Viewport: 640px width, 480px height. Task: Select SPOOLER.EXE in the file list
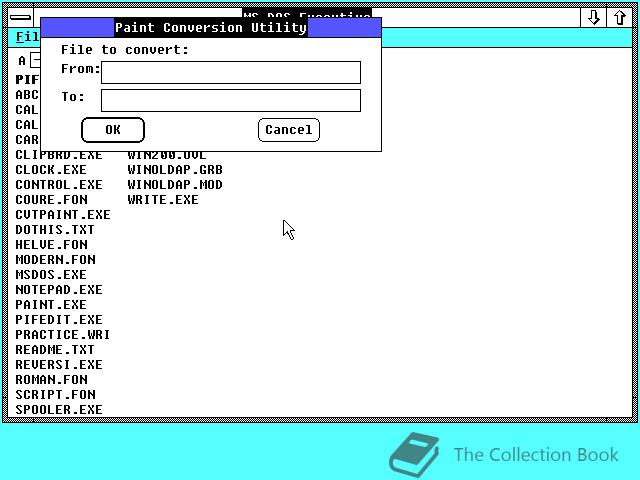tap(59, 410)
